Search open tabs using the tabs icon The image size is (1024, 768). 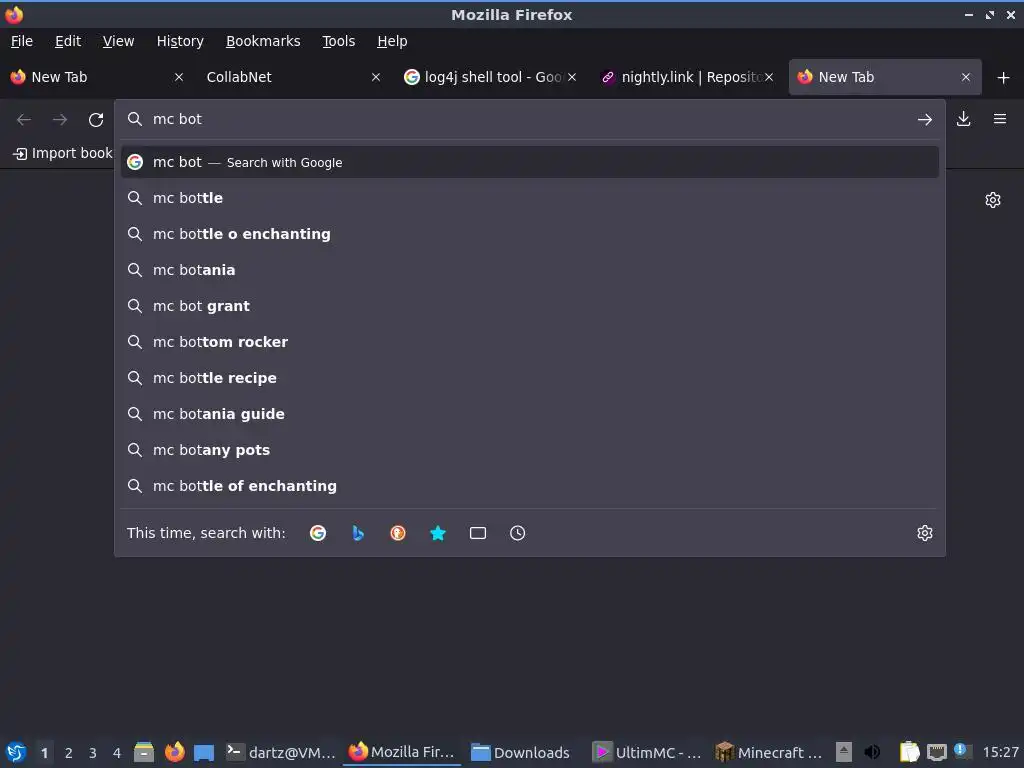(x=478, y=533)
